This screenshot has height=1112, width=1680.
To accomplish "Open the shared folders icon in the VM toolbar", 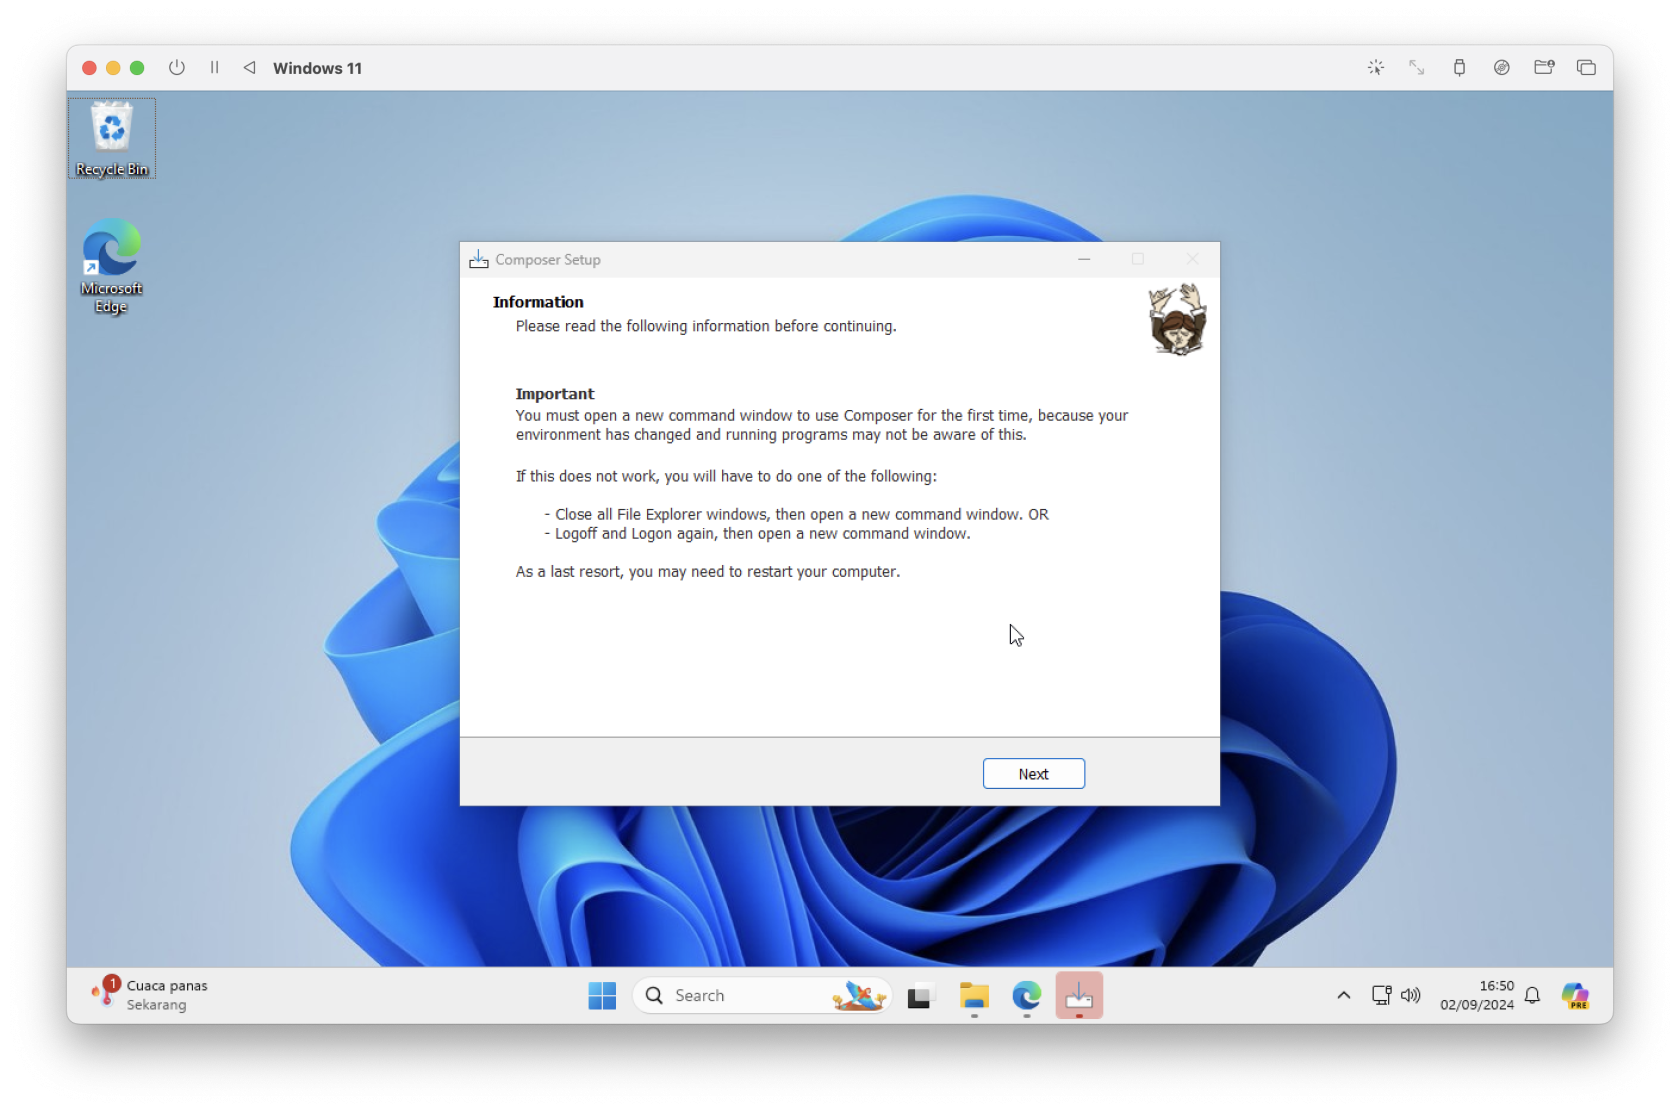I will [x=1544, y=68].
